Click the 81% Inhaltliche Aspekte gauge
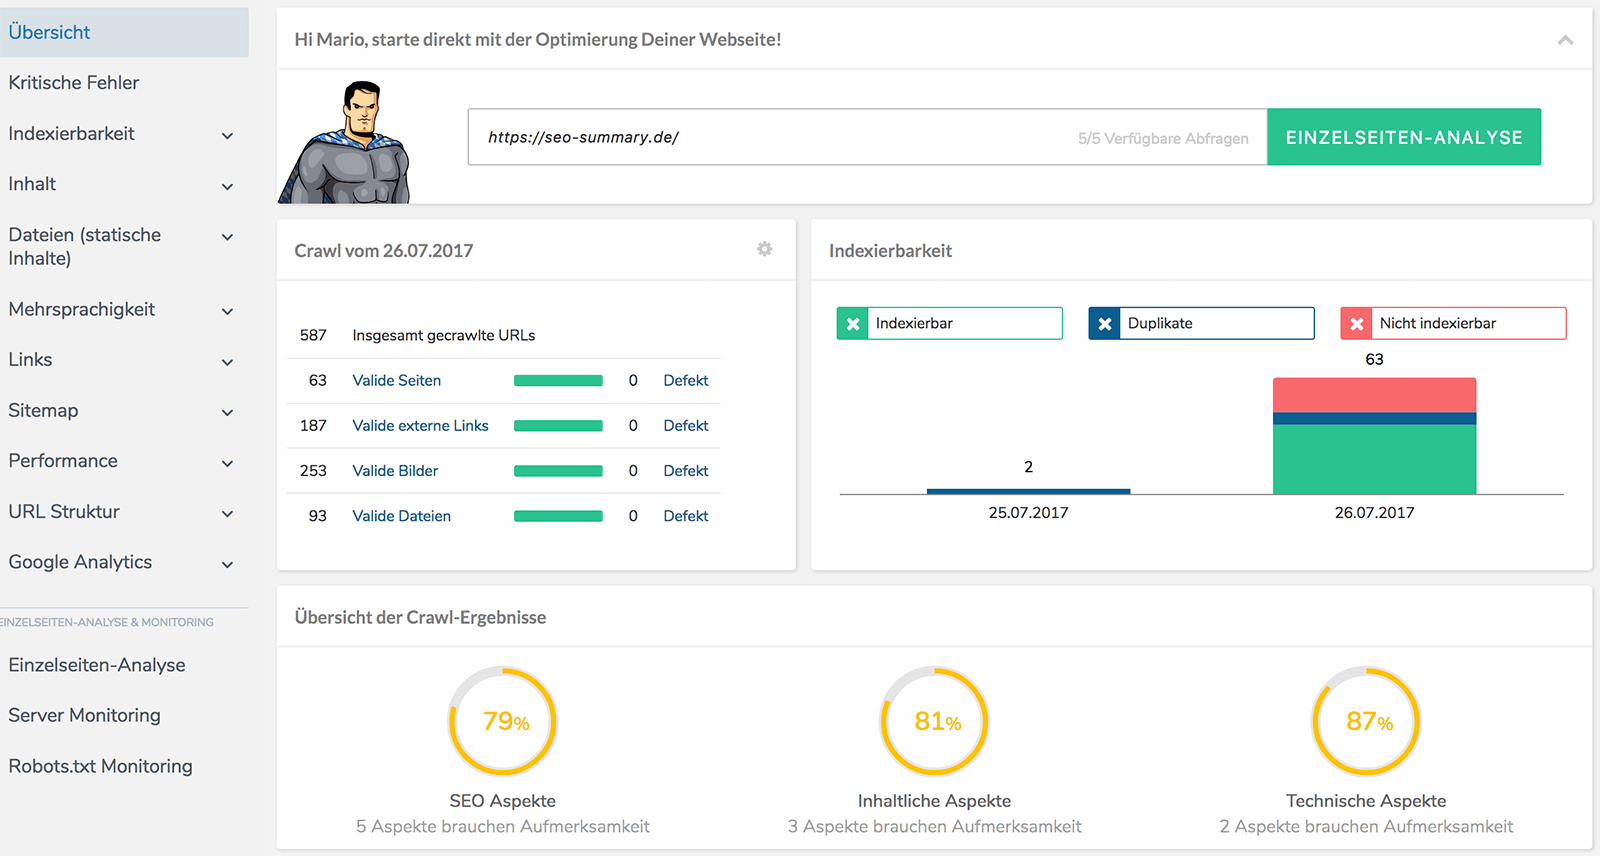The image size is (1600, 856). coord(934,721)
